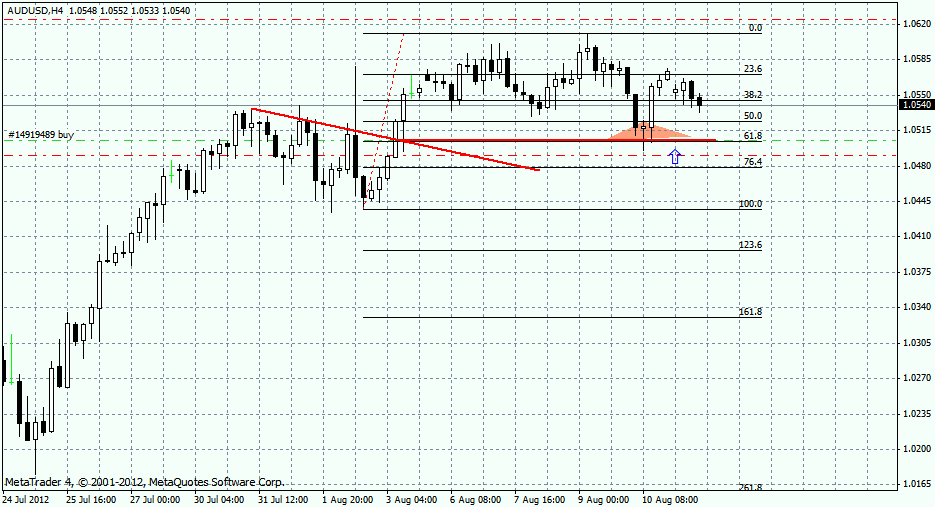The height and width of the screenshot is (507, 935).
Task: Select the descending red trendline
Action: (x=395, y=140)
